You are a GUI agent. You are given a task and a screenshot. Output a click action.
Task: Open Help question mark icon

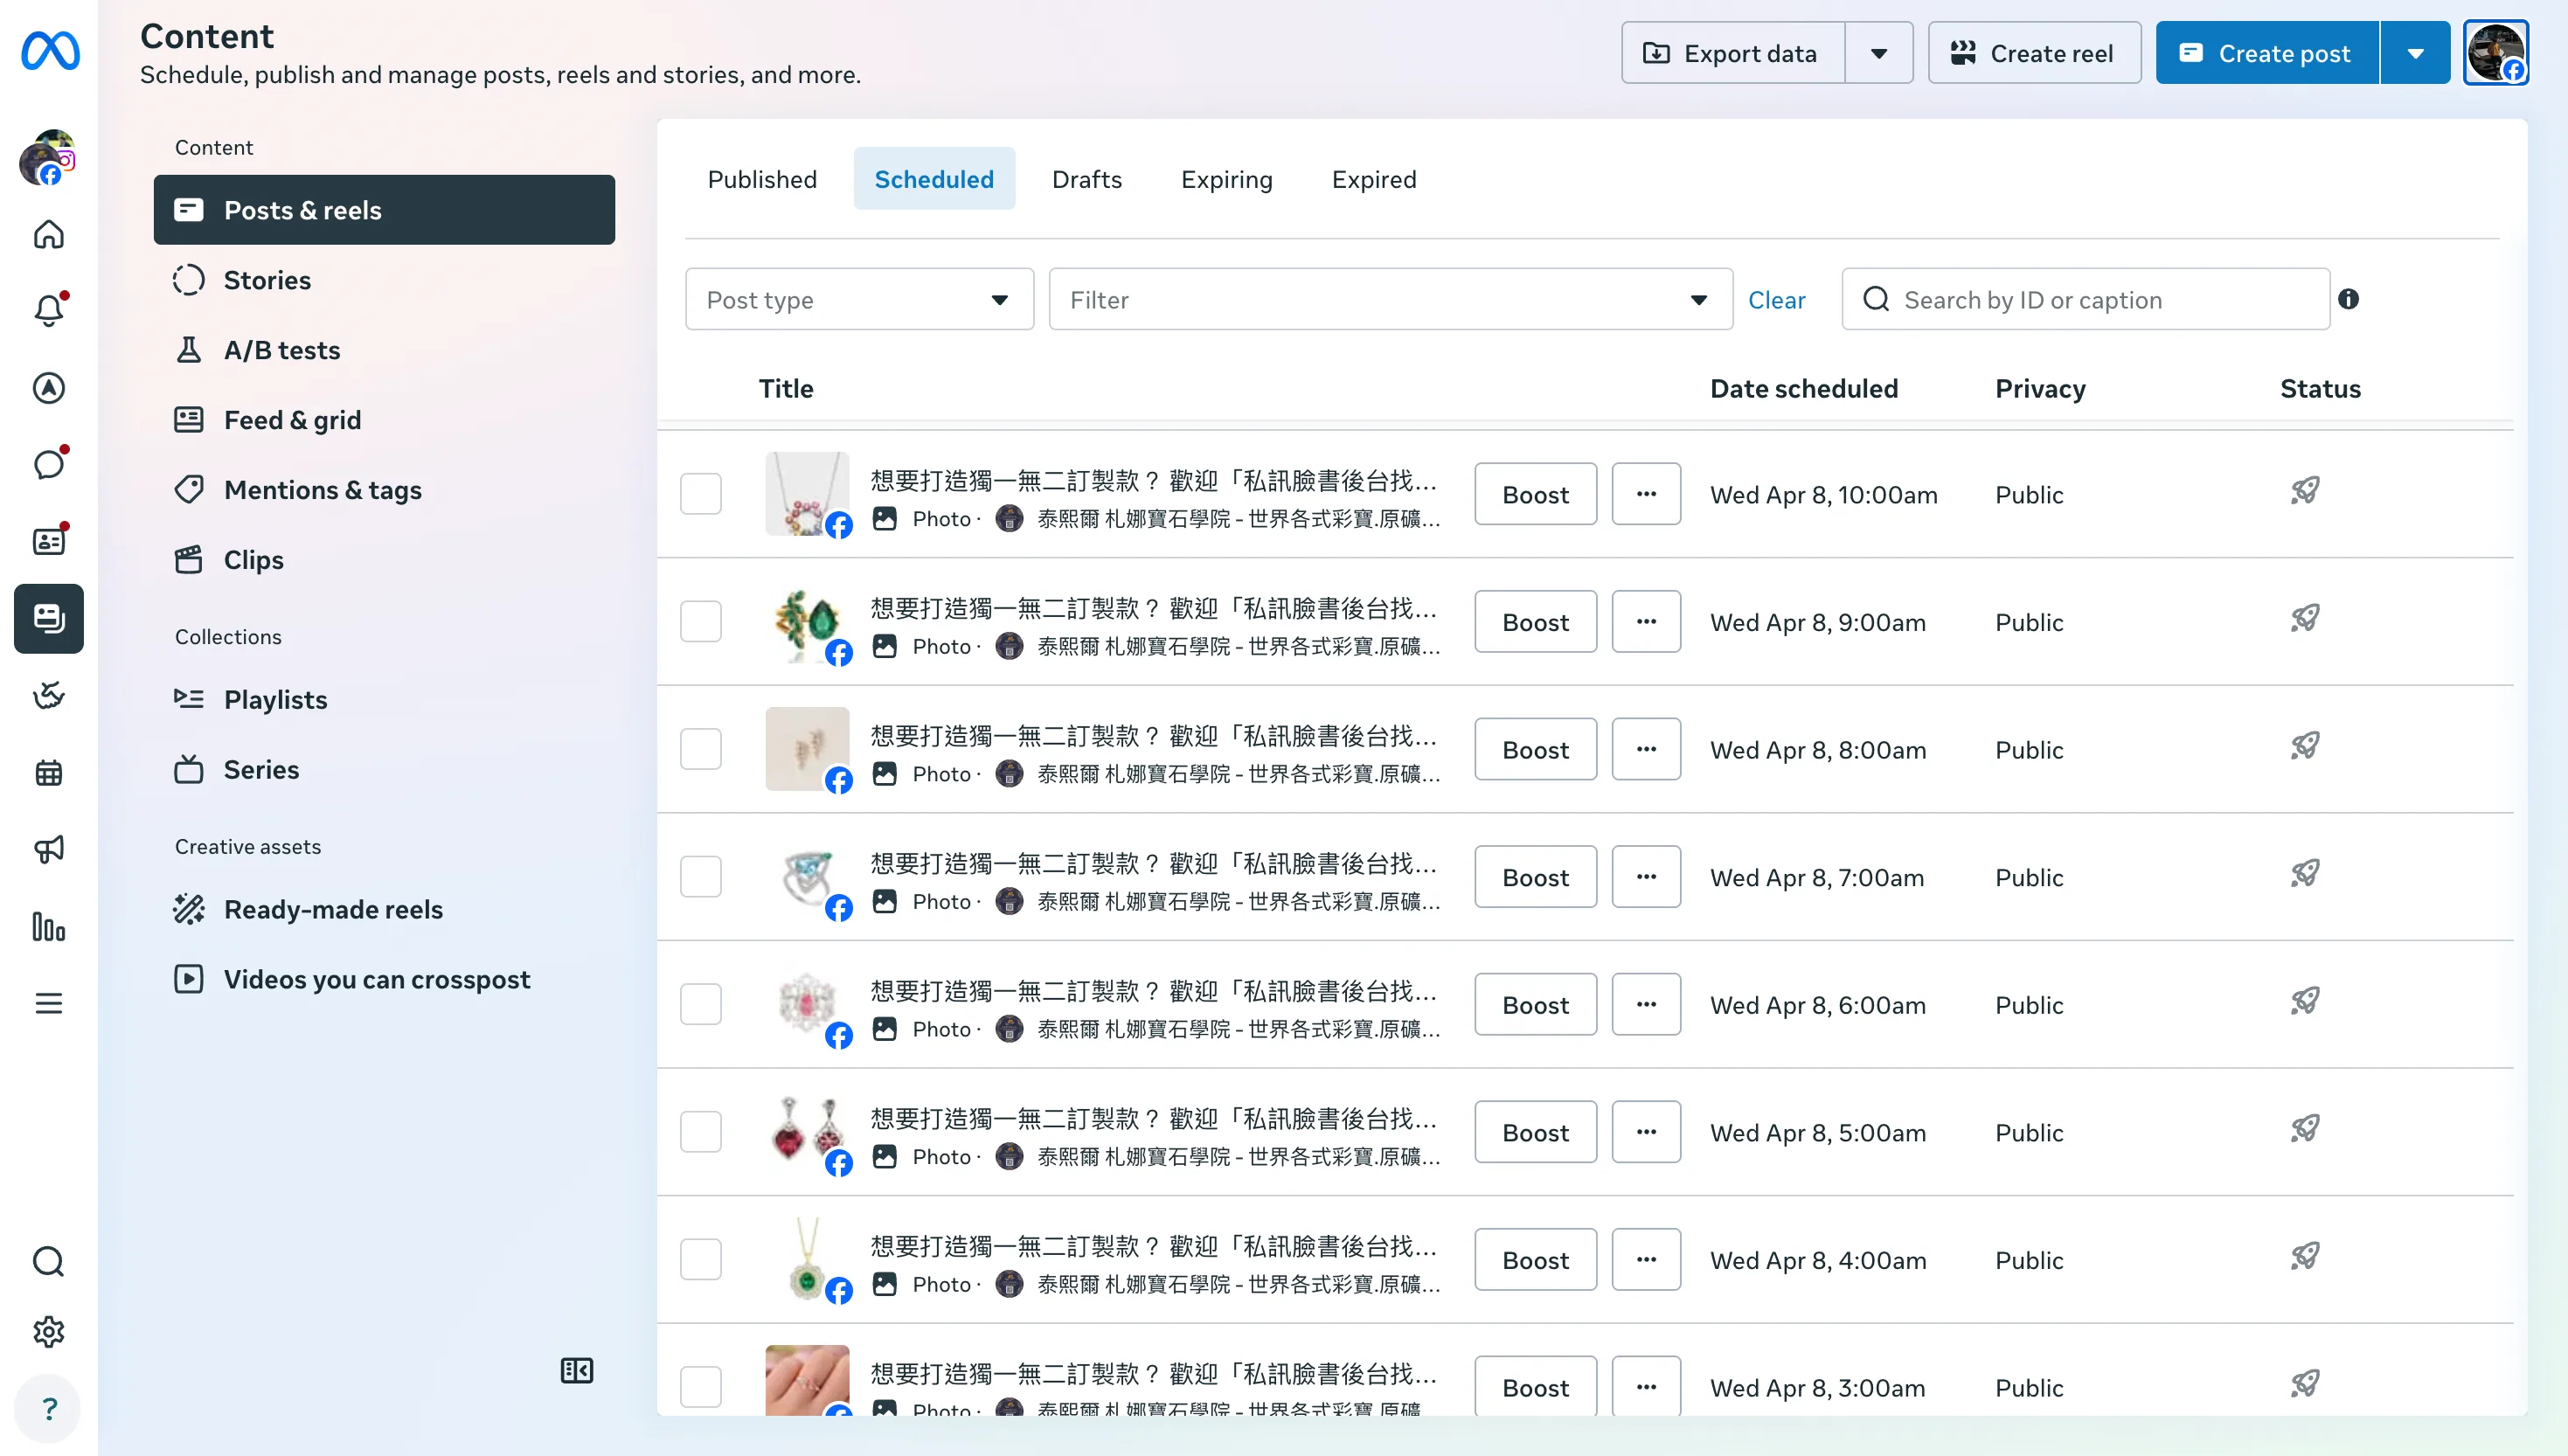pos(49,1409)
